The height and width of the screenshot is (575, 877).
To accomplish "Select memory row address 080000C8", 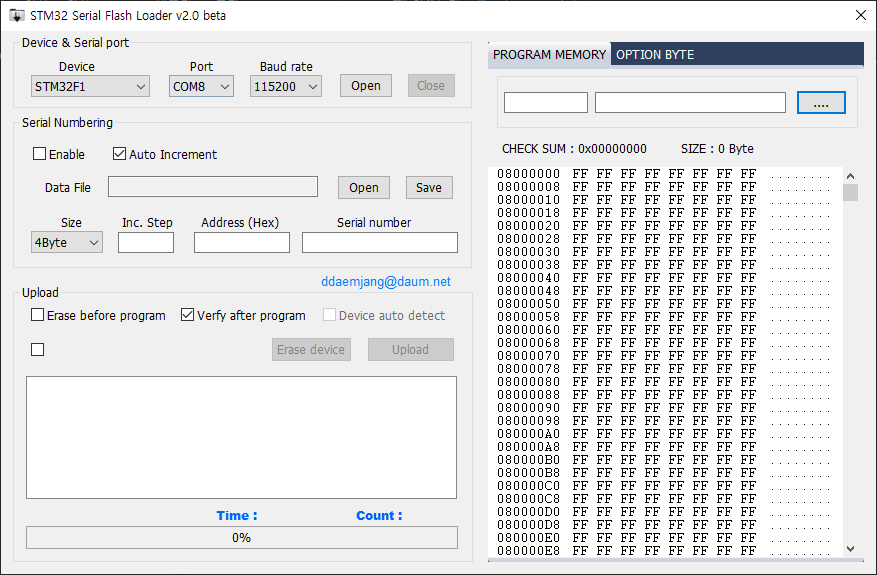I will (x=529, y=499).
